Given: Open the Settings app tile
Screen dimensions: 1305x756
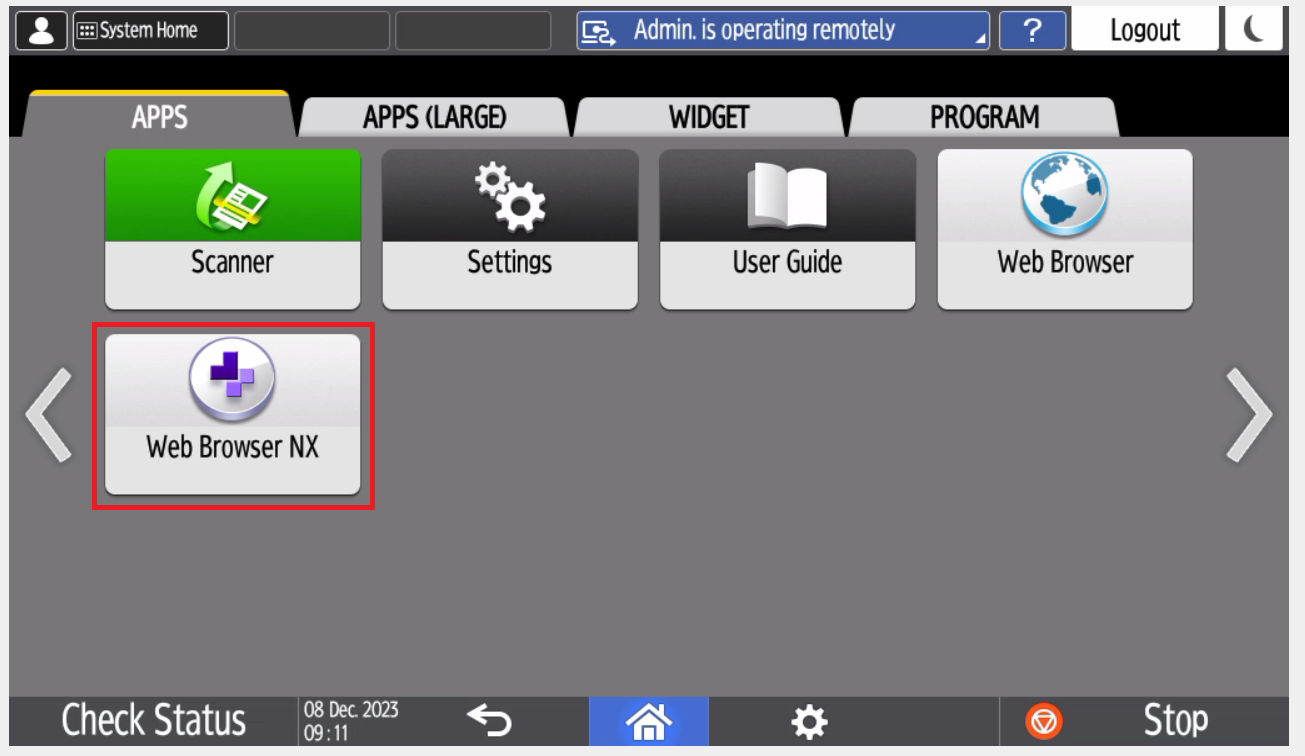Looking at the screenshot, I should pos(509,229).
